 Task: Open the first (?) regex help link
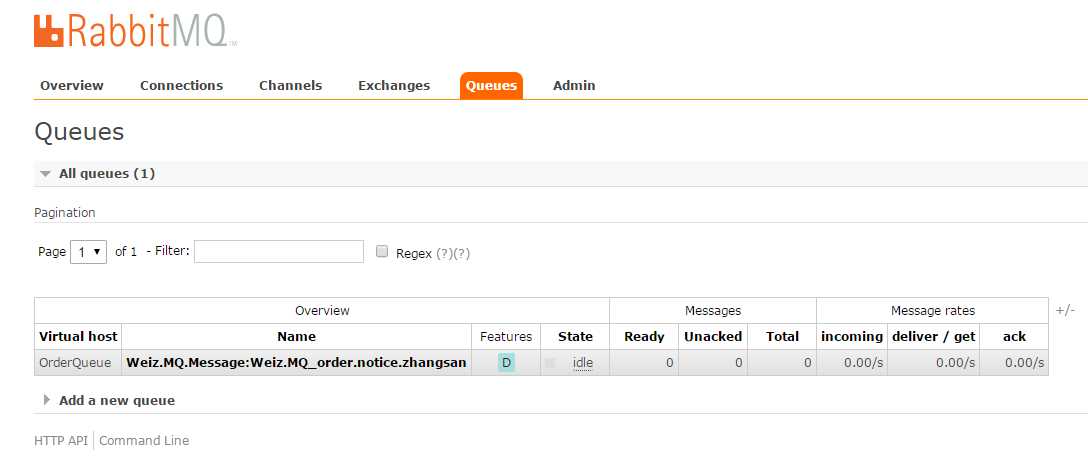444,253
